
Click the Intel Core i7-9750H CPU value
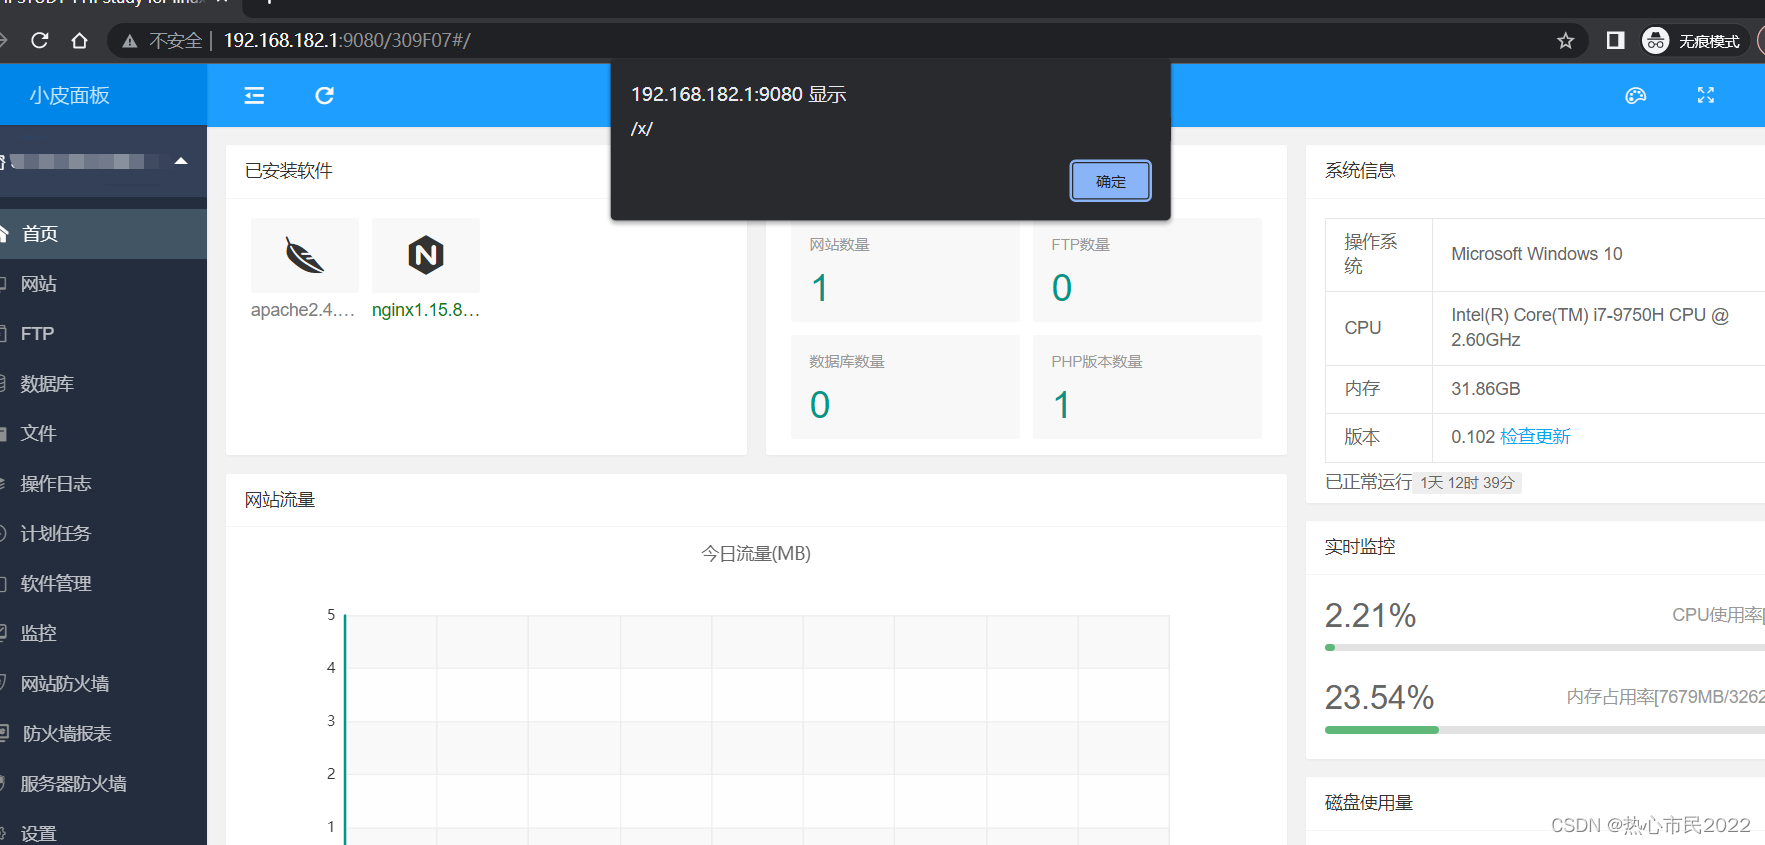pos(1590,327)
